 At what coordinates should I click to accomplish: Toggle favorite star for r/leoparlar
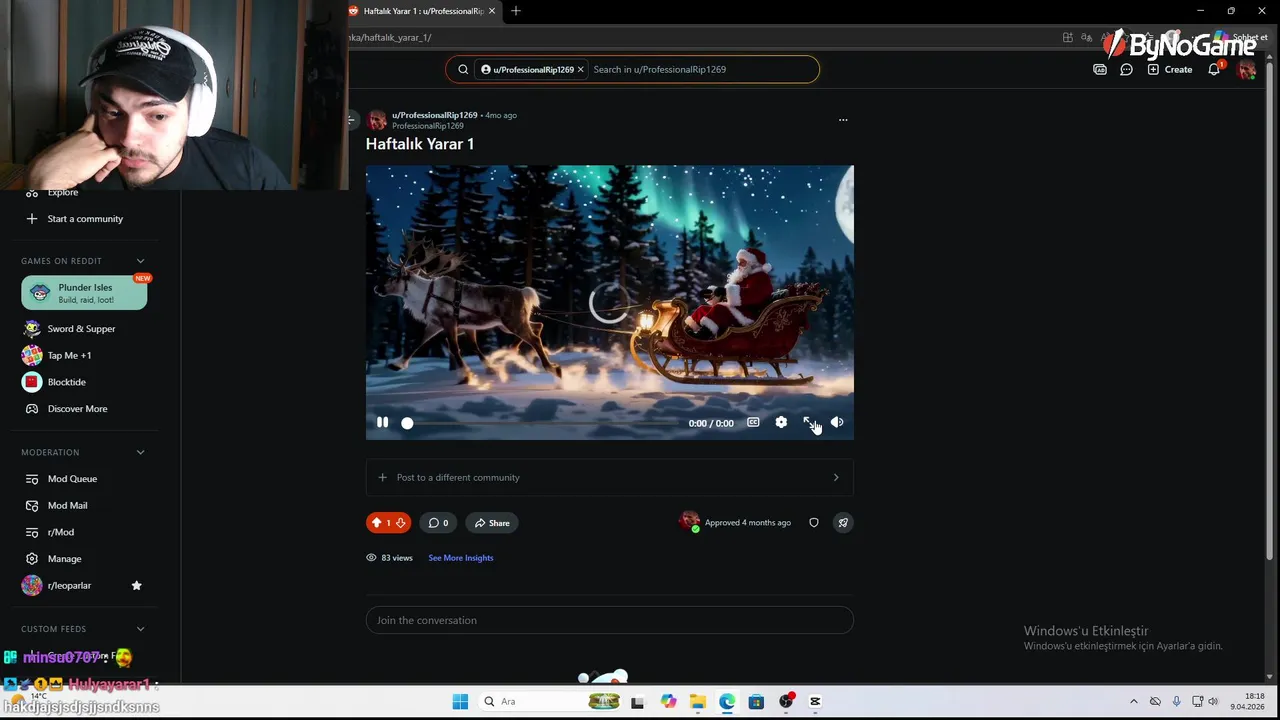[137, 586]
